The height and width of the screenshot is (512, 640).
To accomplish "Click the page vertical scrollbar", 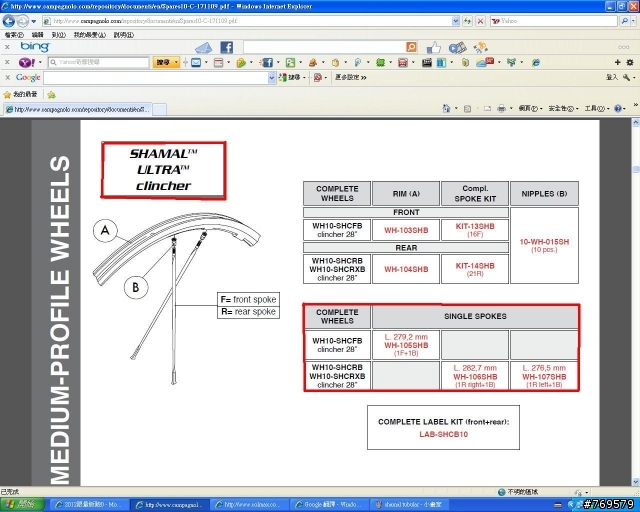I will click(x=636, y=302).
